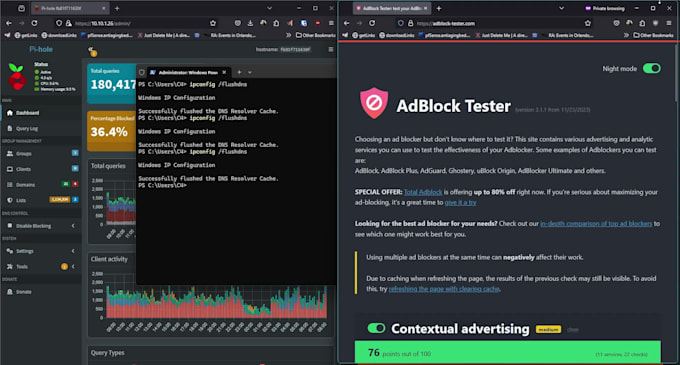Viewport: 680px width, 365px height.
Task: Close the Administrator PowerShell tab
Action: coord(224,72)
